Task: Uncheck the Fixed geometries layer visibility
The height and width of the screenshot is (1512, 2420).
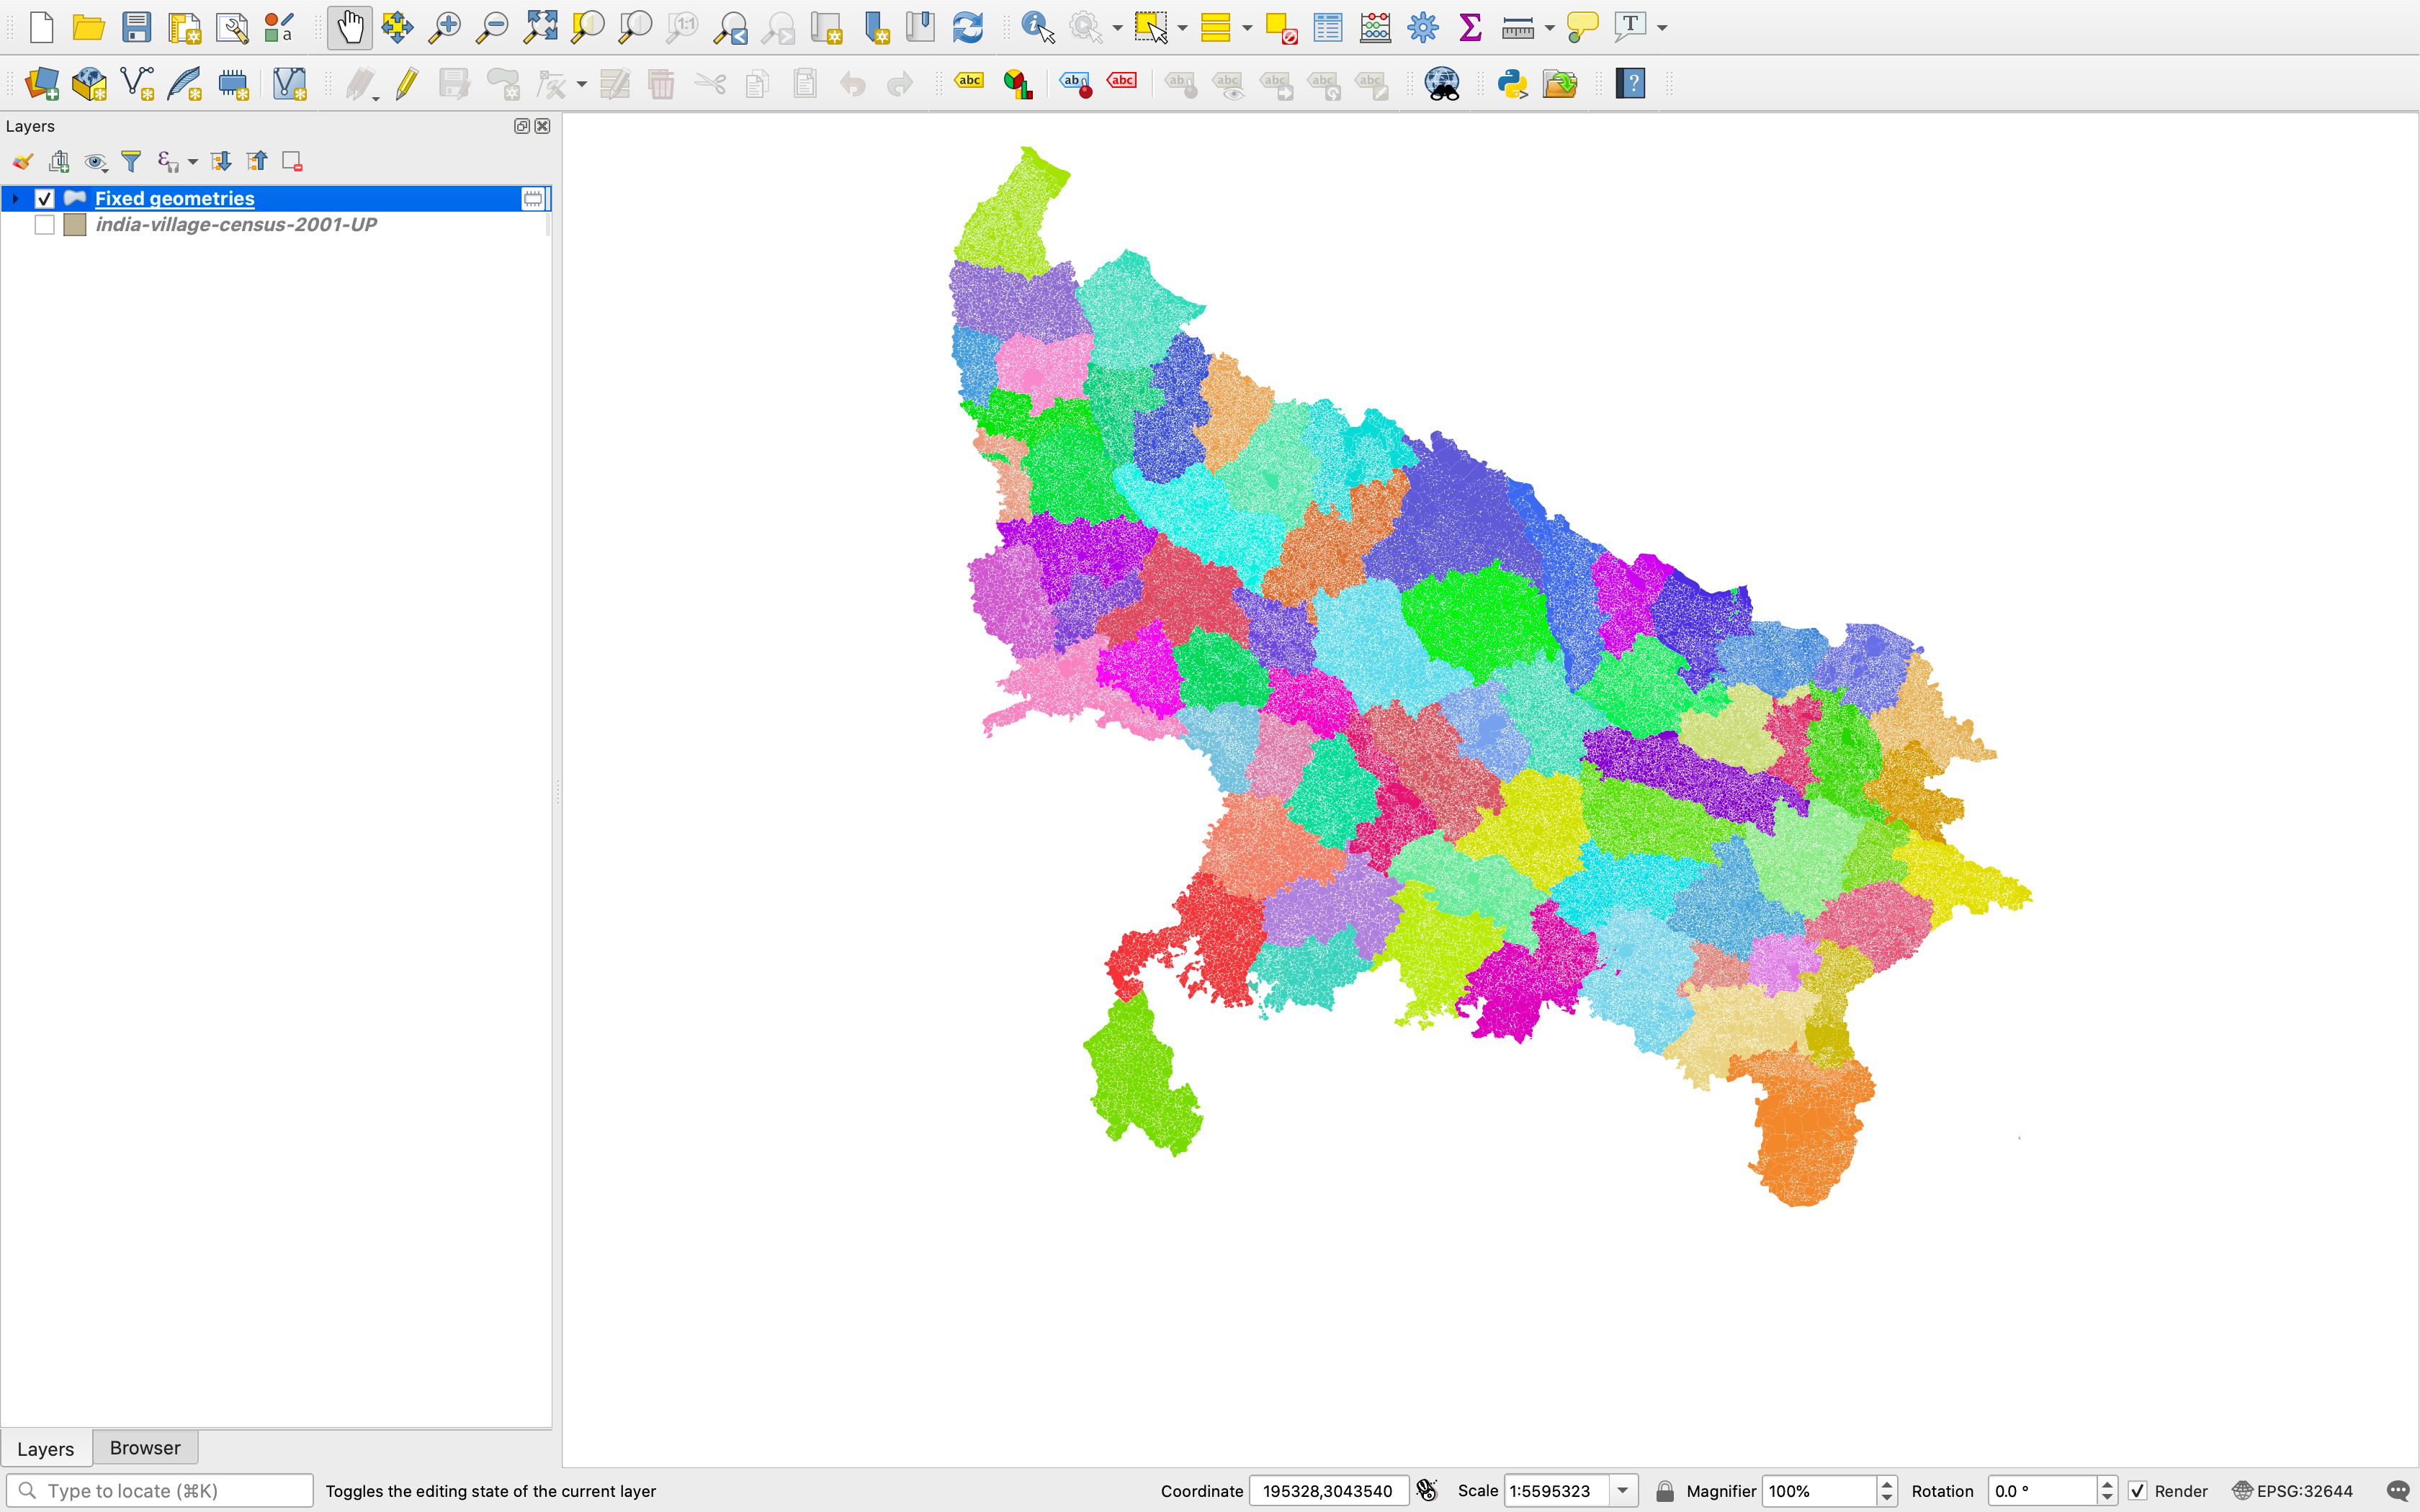Action: (44, 198)
